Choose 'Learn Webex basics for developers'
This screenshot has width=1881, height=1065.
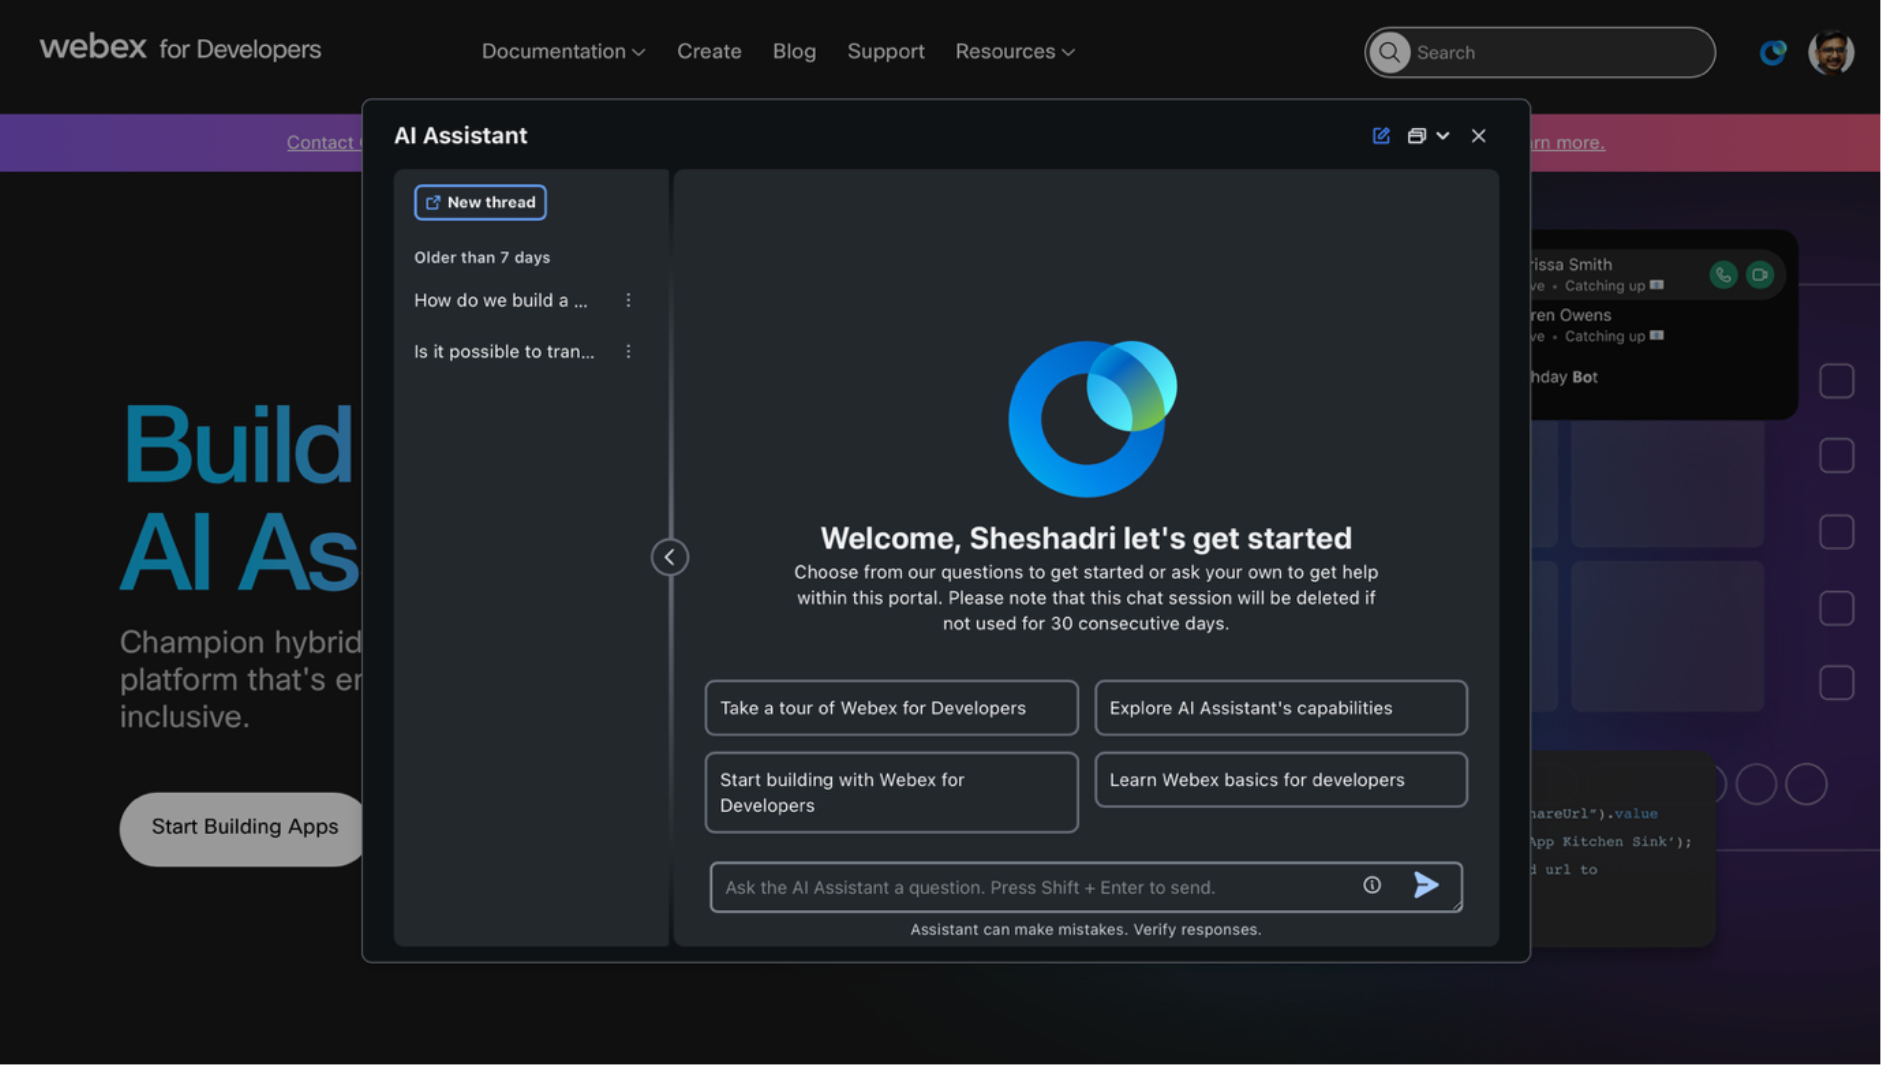[x=1280, y=780]
